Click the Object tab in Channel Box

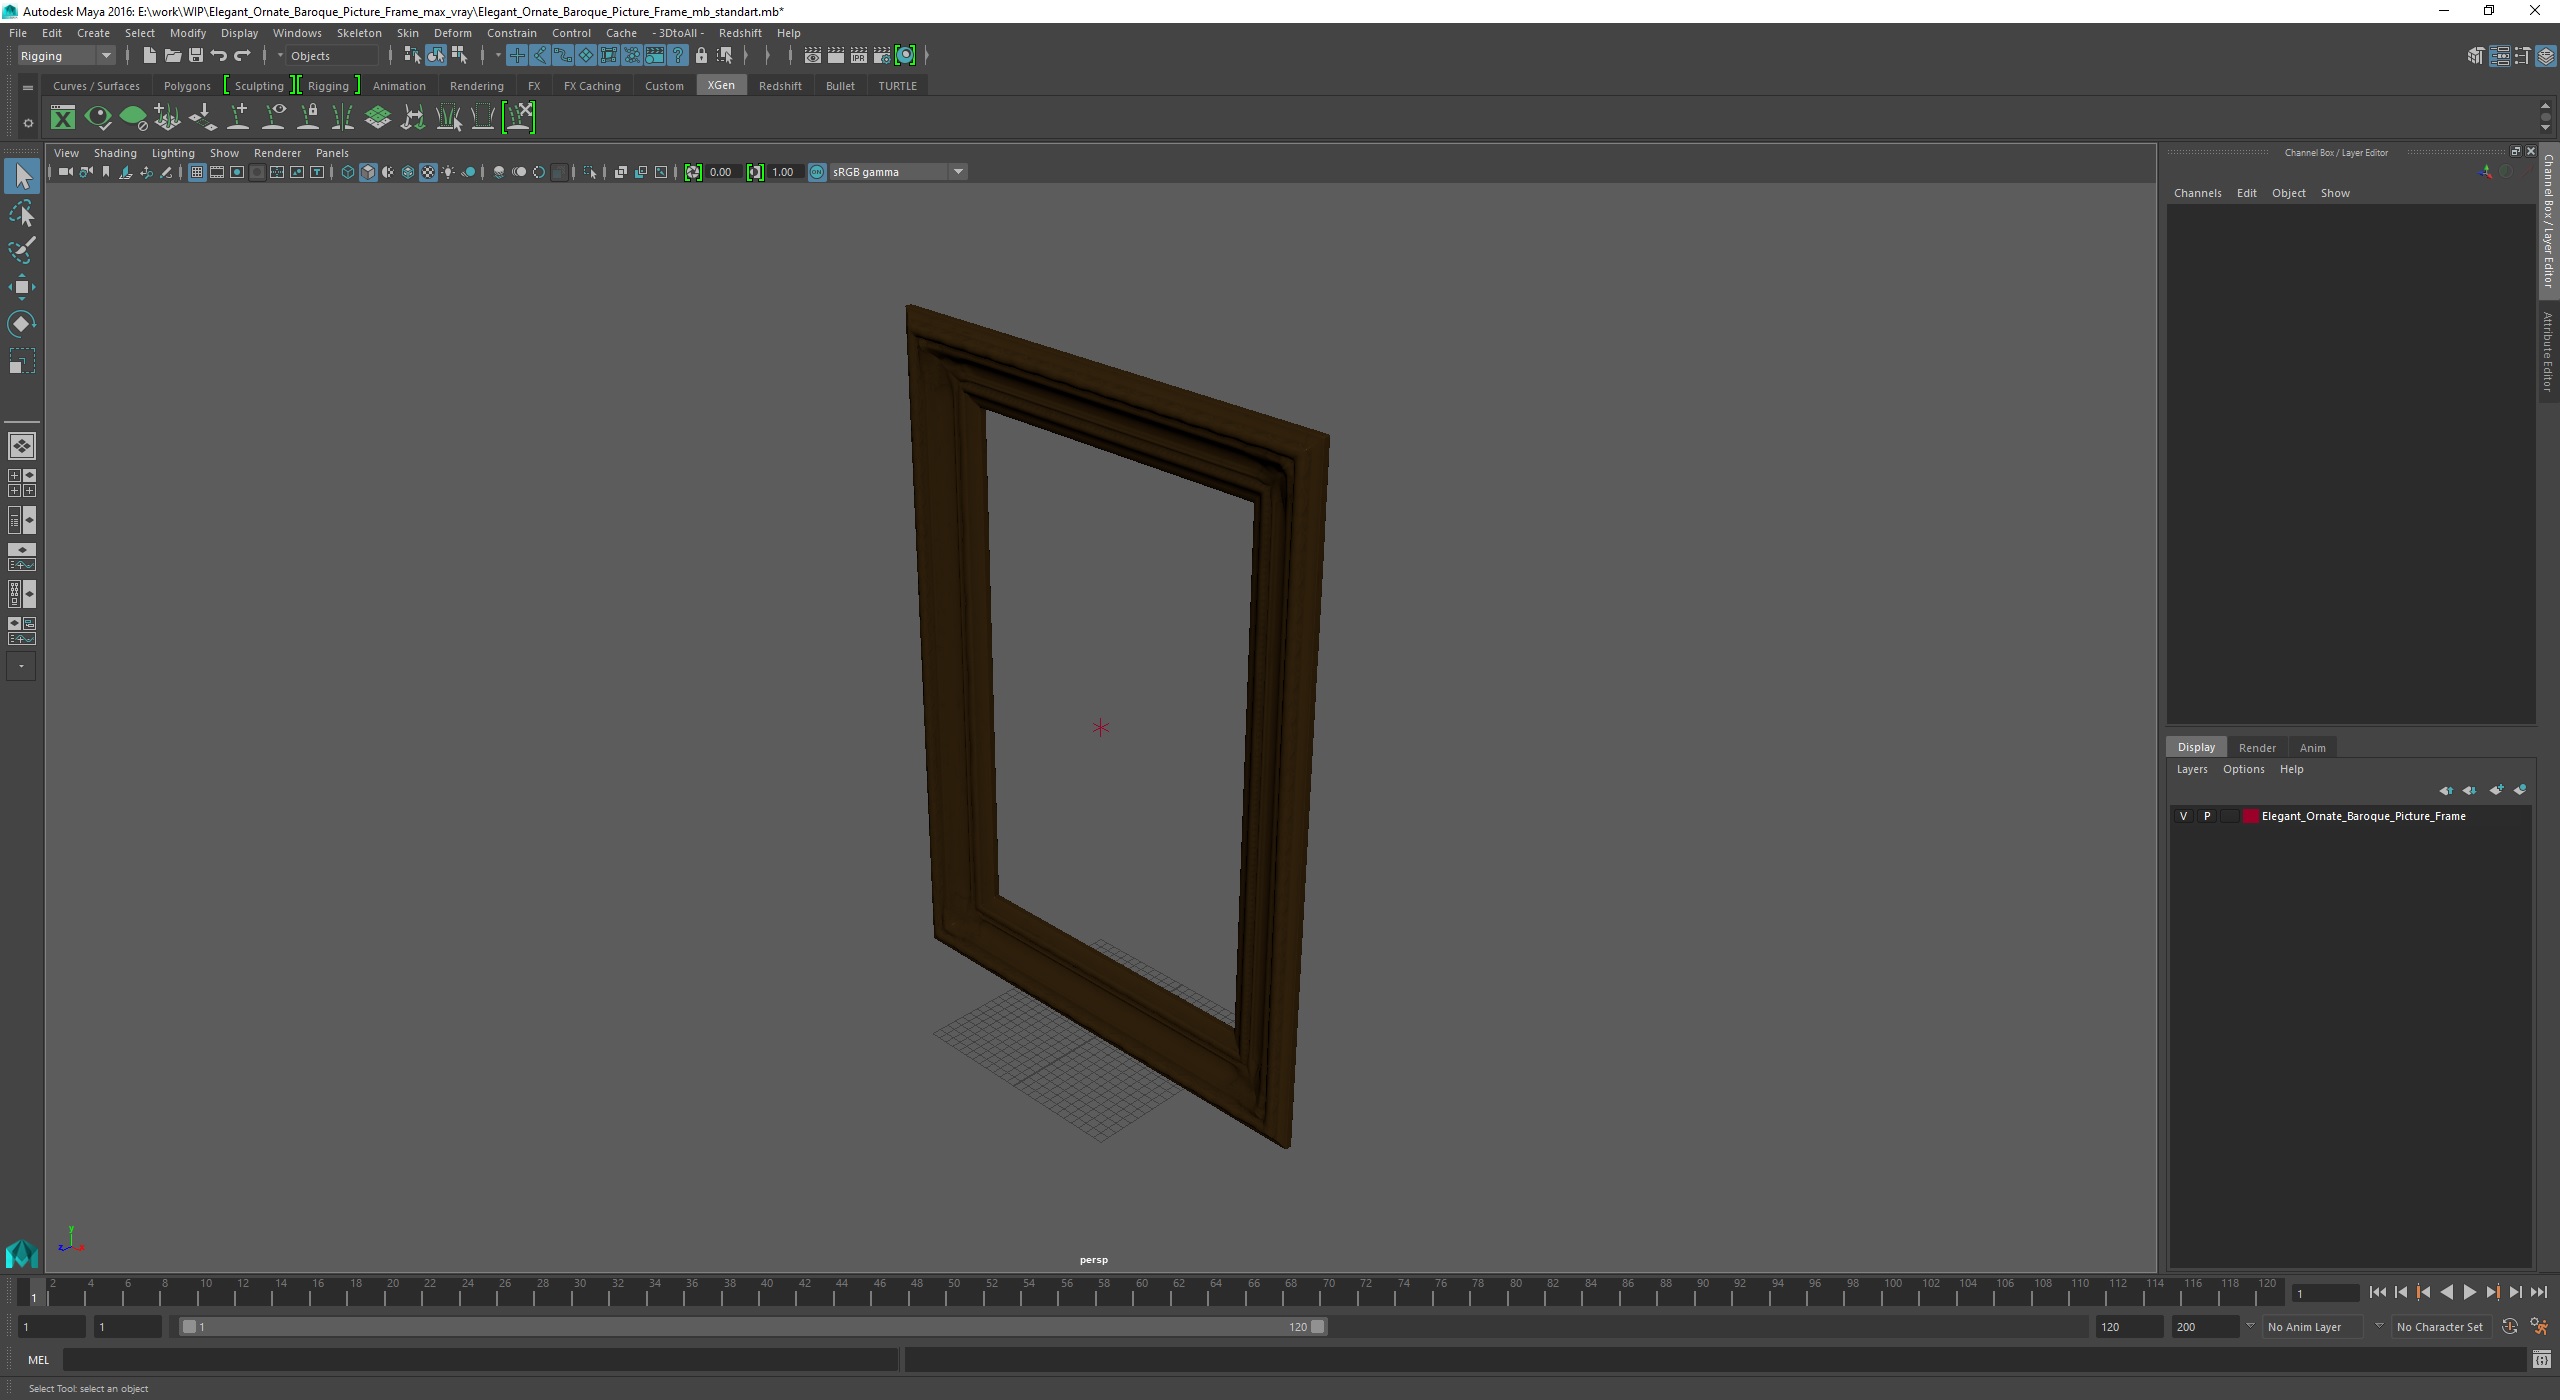(x=2288, y=193)
